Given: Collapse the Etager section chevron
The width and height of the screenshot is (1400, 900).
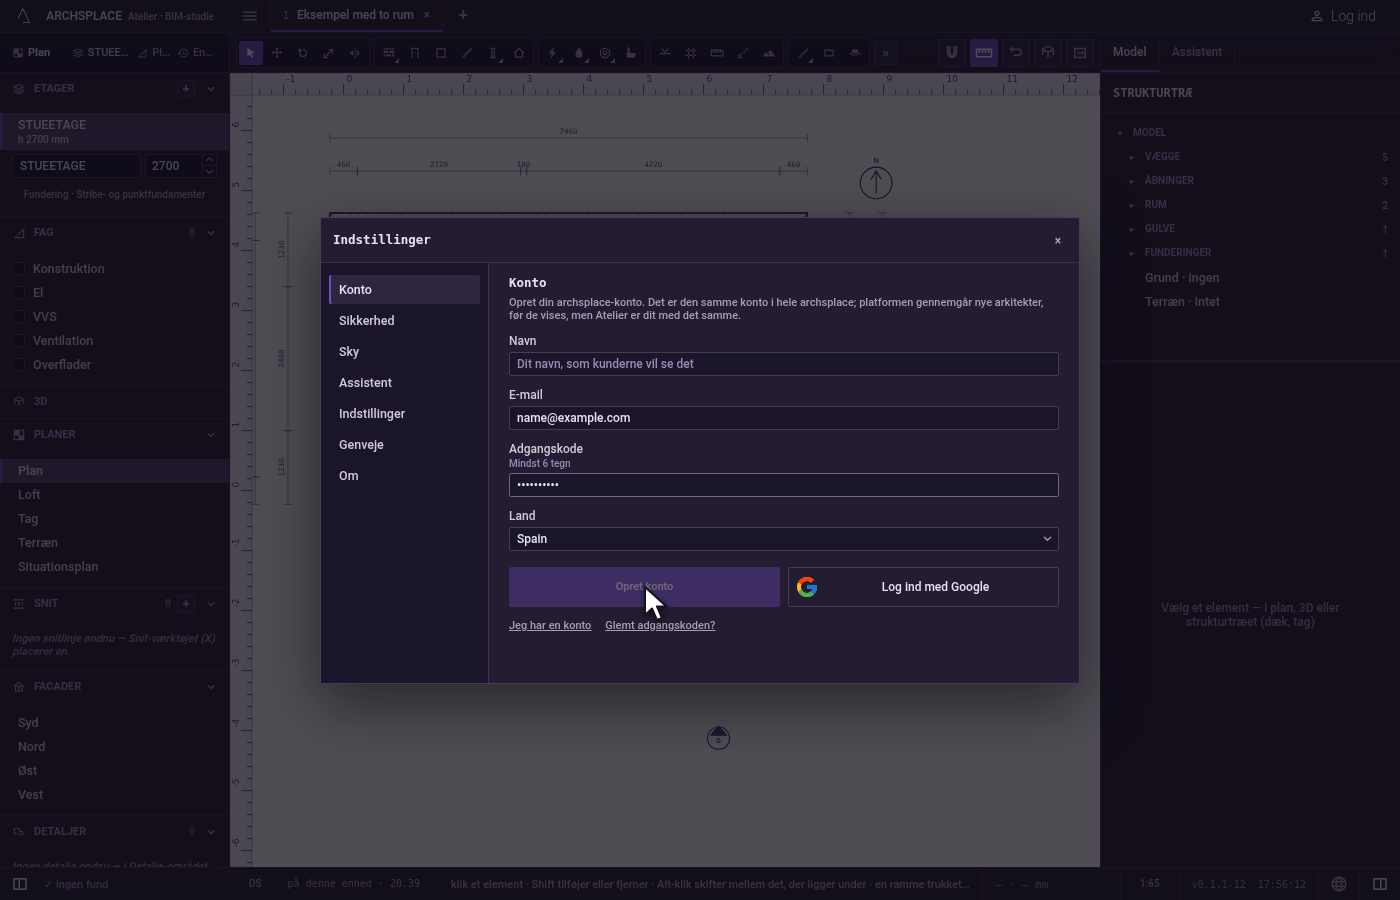Looking at the screenshot, I should click(211, 89).
